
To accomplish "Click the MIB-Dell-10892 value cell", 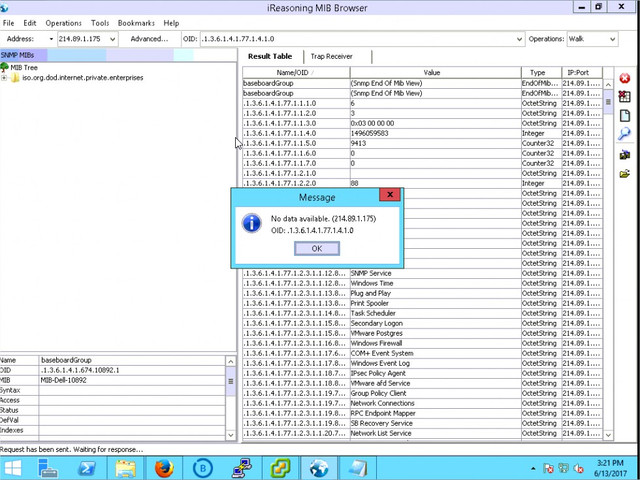I will point(132,380).
